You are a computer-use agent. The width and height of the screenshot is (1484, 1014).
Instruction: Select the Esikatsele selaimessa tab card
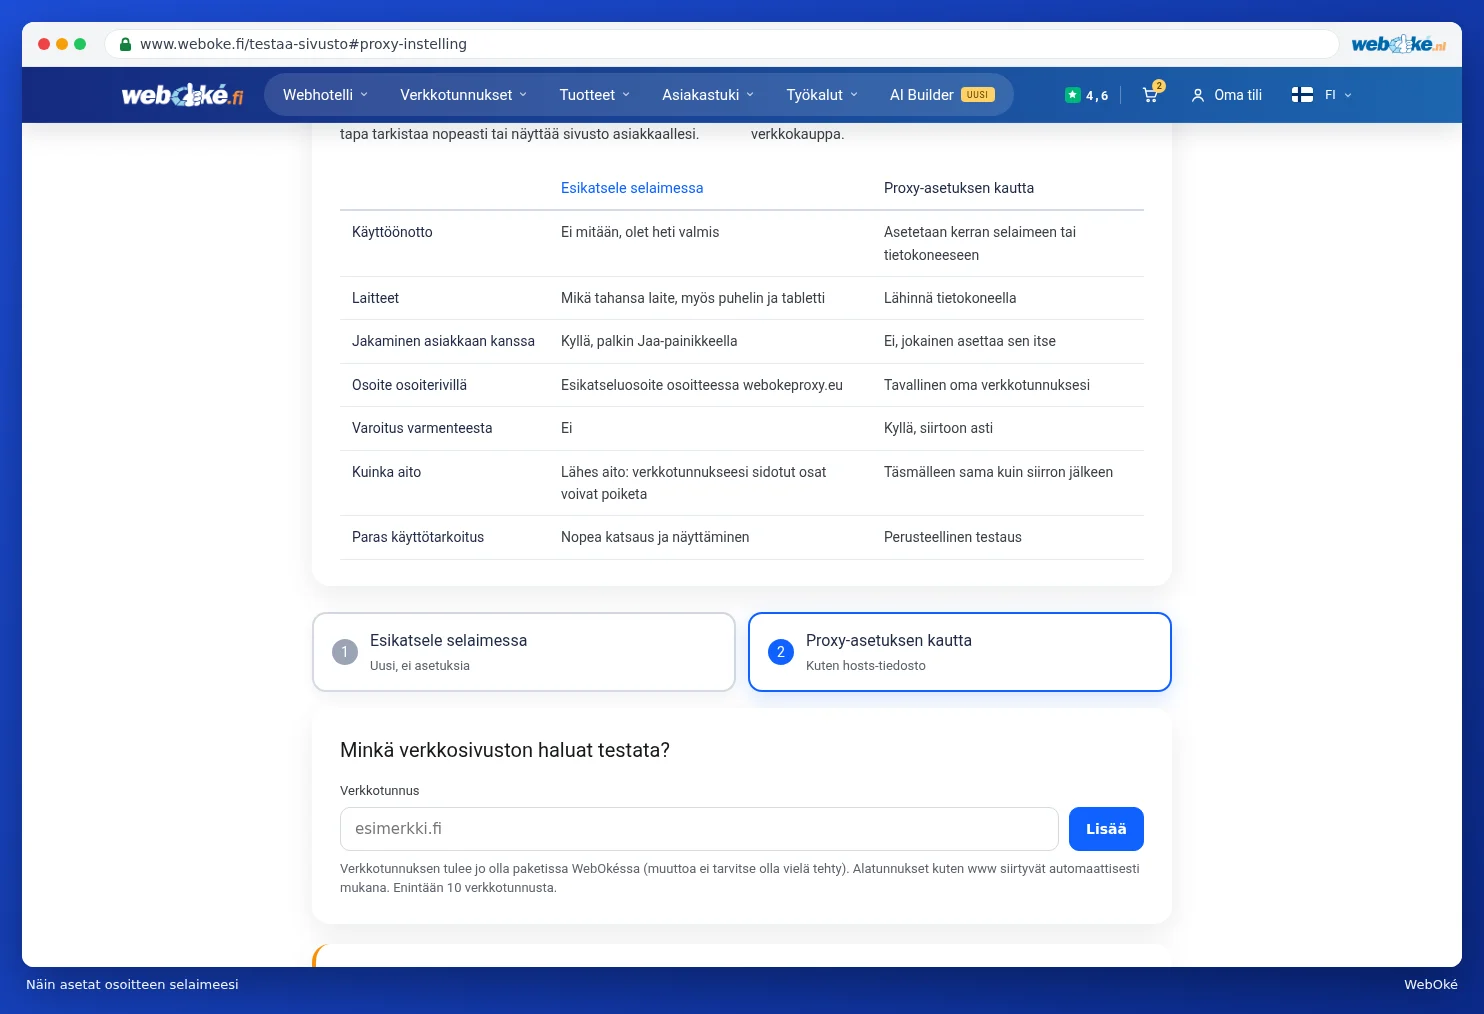point(524,652)
